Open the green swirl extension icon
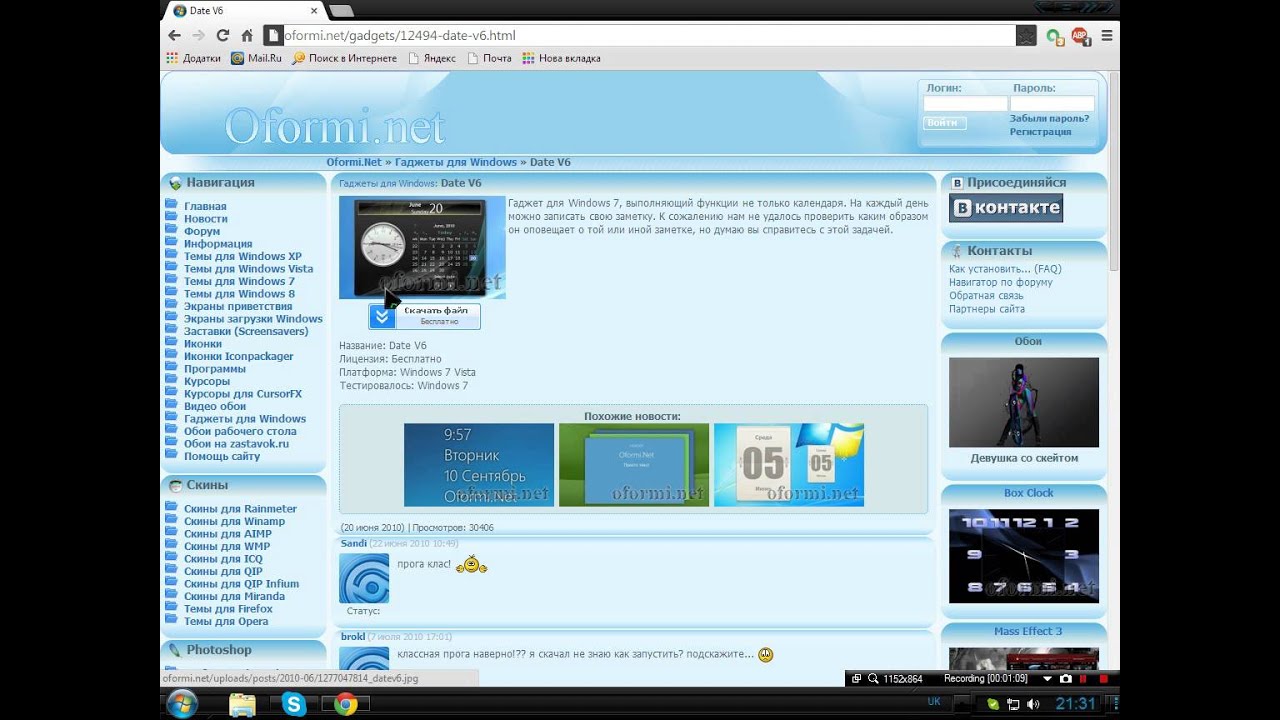Viewport: 1280px width, 720px height. point(1054,36)
